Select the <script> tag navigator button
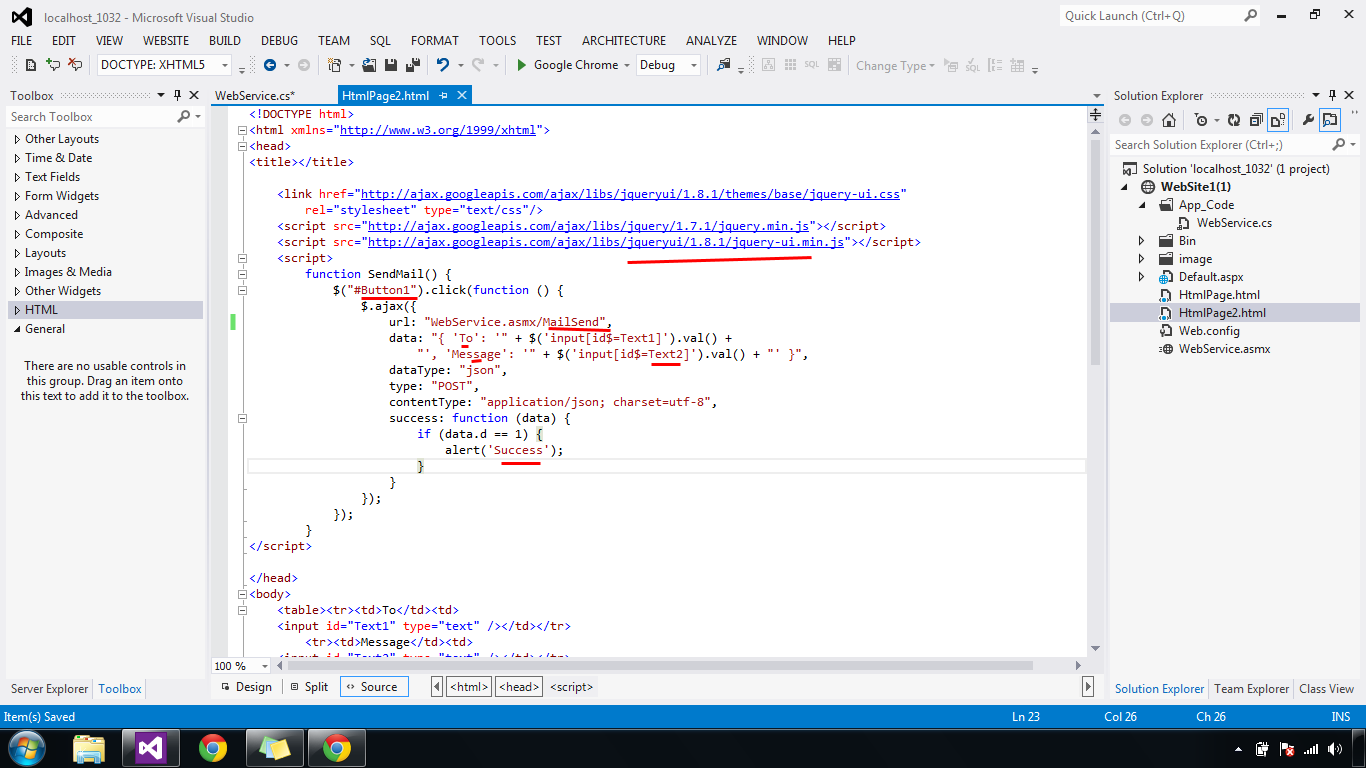 [572, 687]
